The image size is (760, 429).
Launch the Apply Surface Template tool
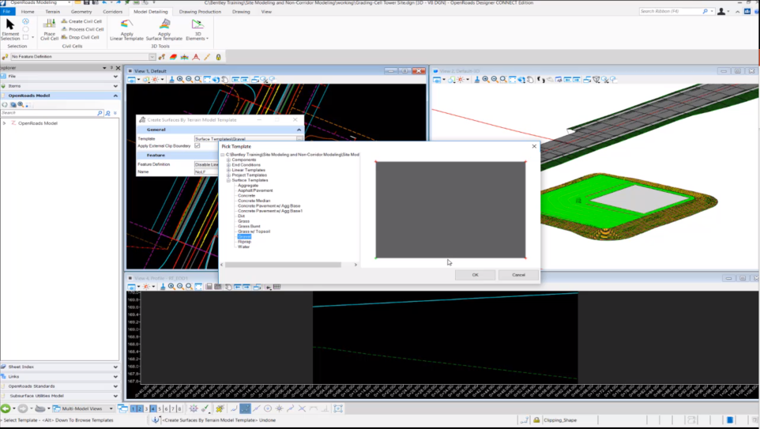pos(164,30)
